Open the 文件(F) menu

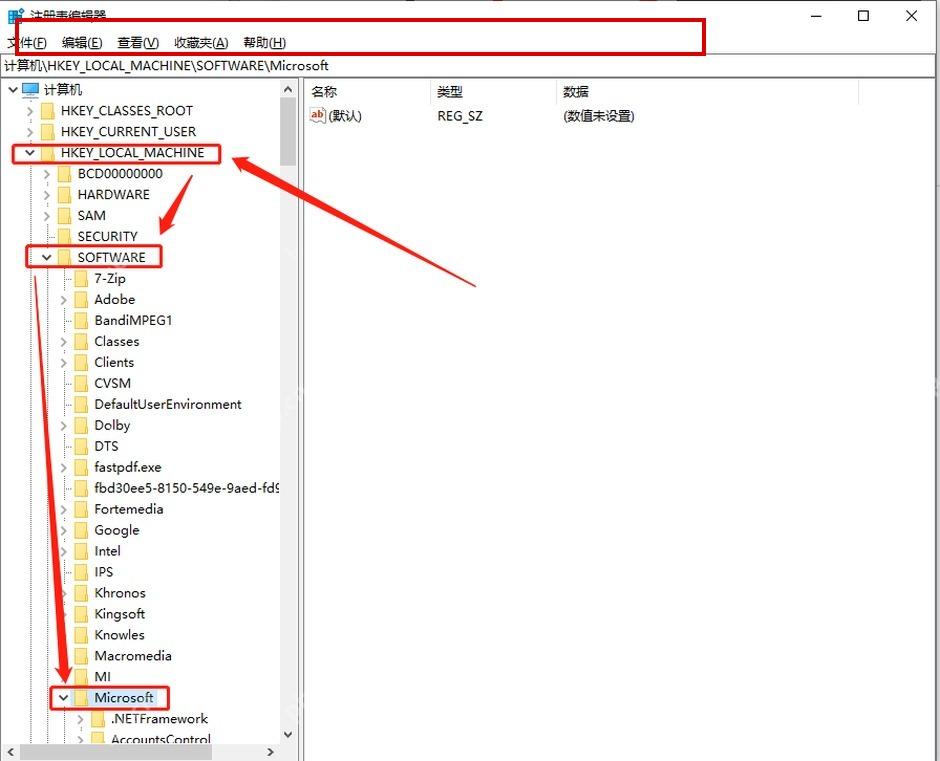tap(27, 43)
